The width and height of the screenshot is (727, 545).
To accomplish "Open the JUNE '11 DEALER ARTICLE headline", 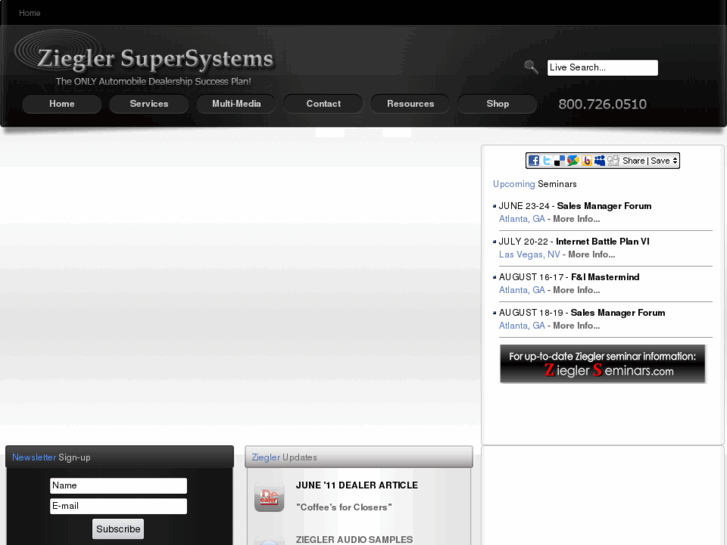I will pos(357,485).
